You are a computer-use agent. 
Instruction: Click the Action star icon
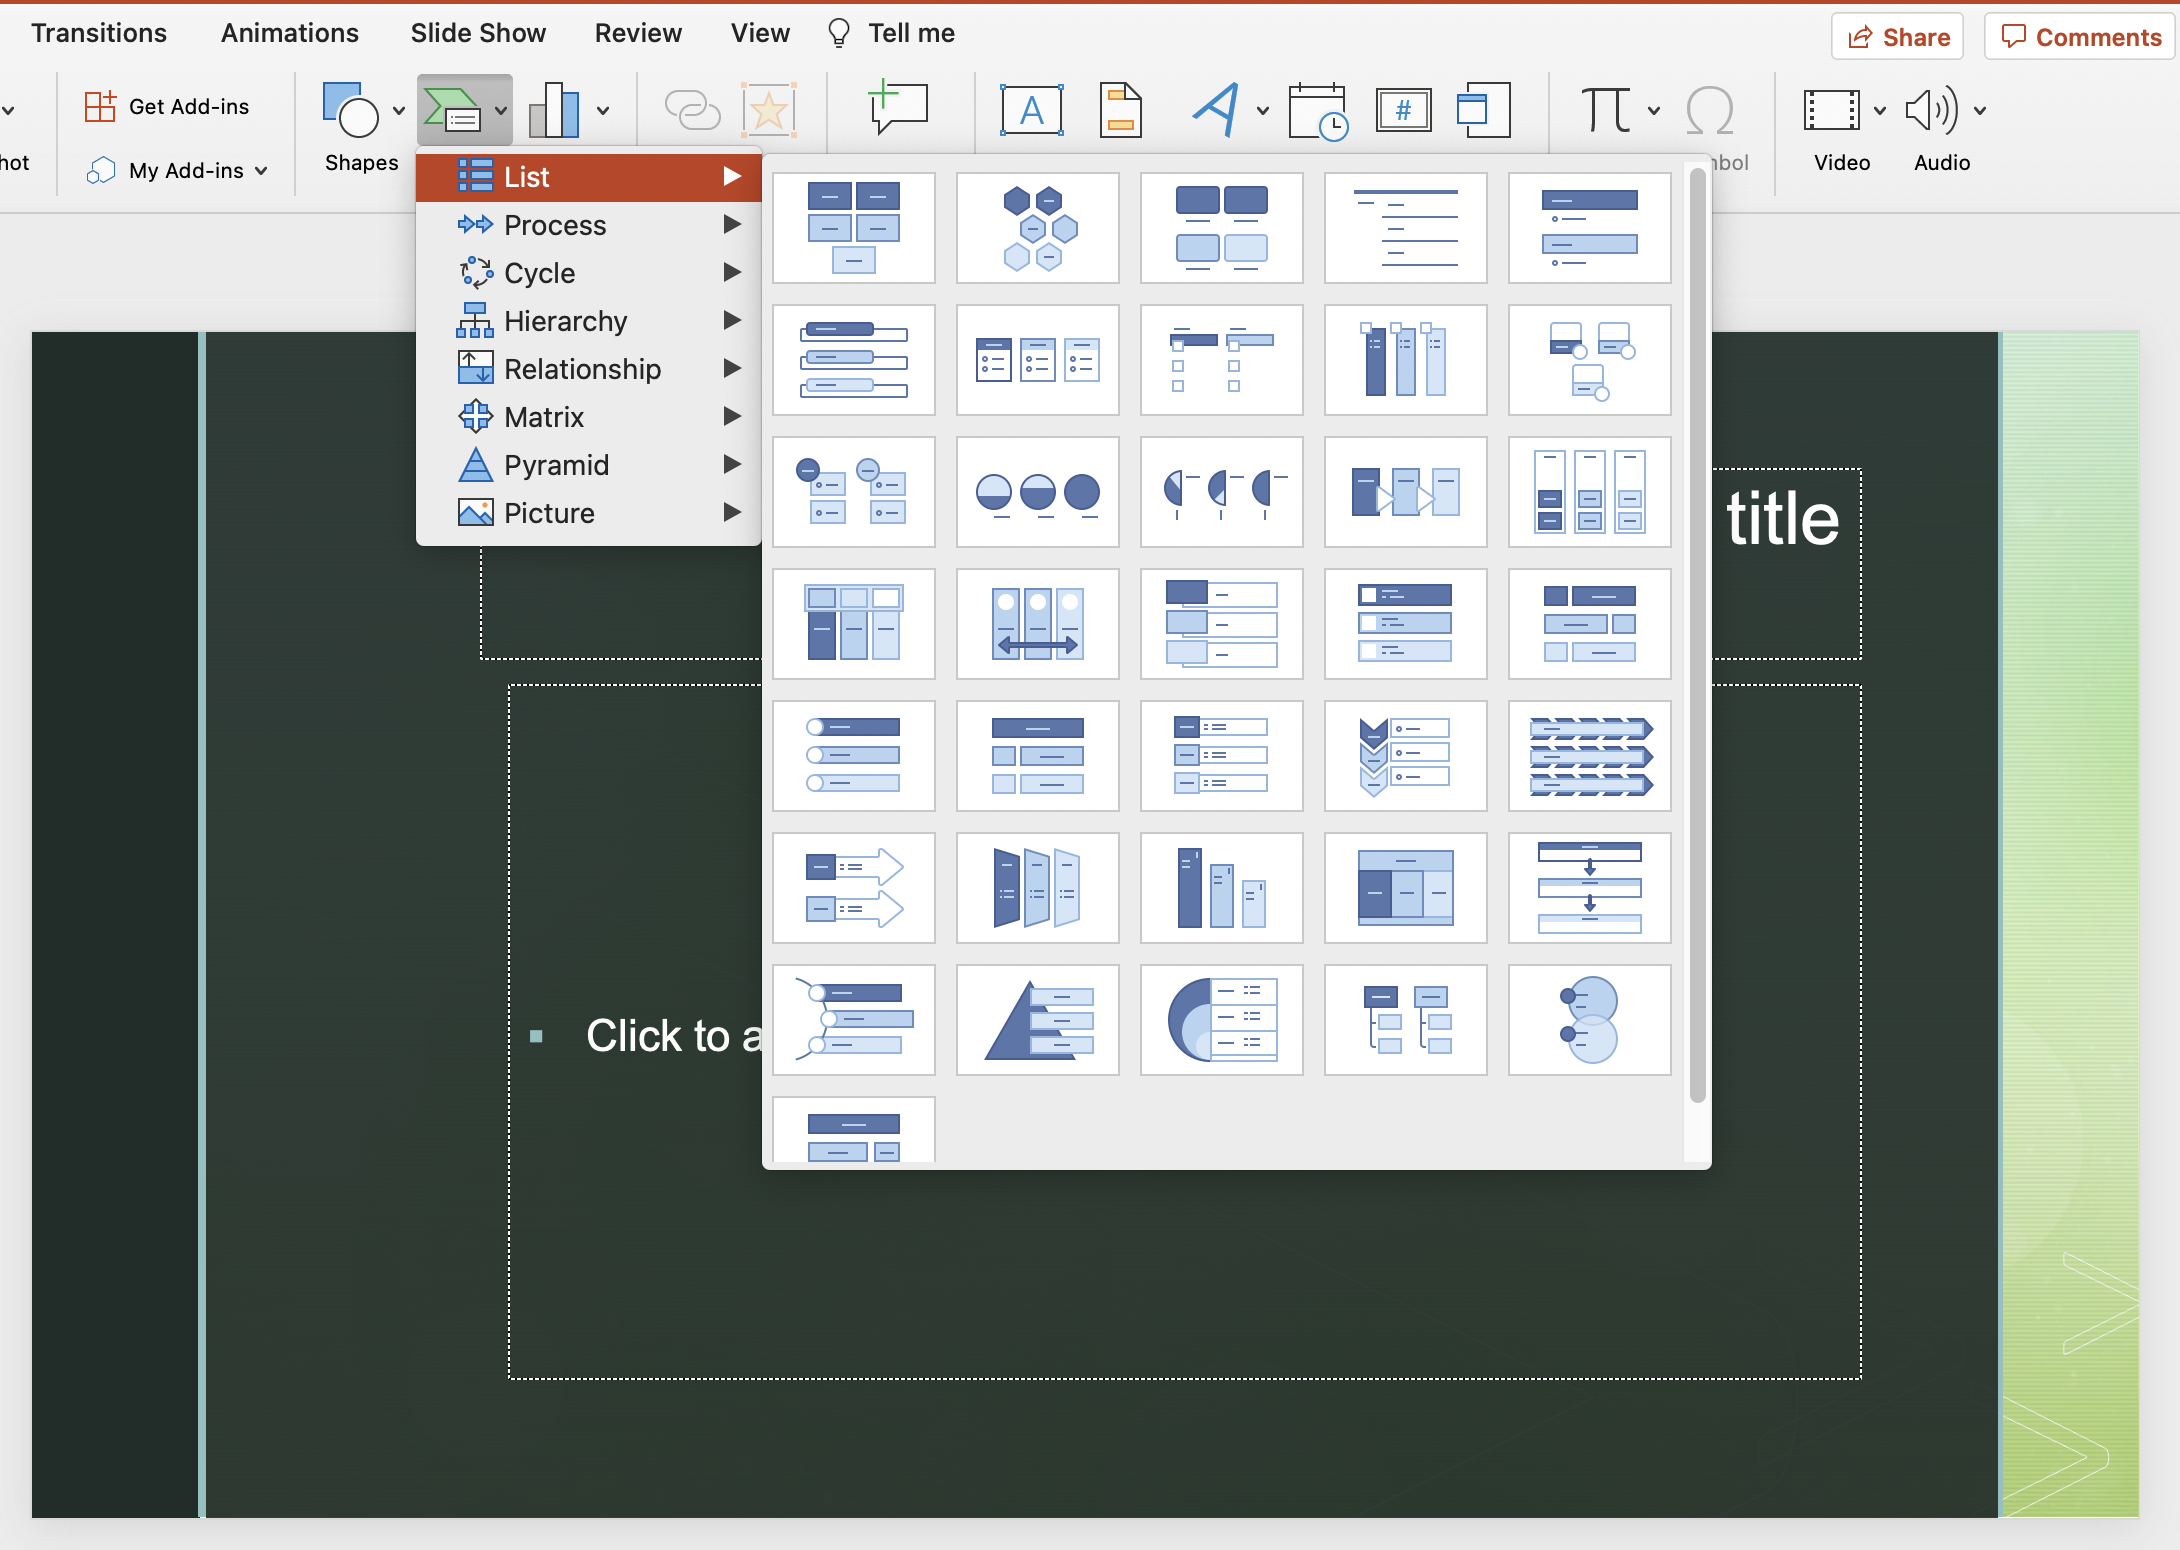tap(769, 110)
